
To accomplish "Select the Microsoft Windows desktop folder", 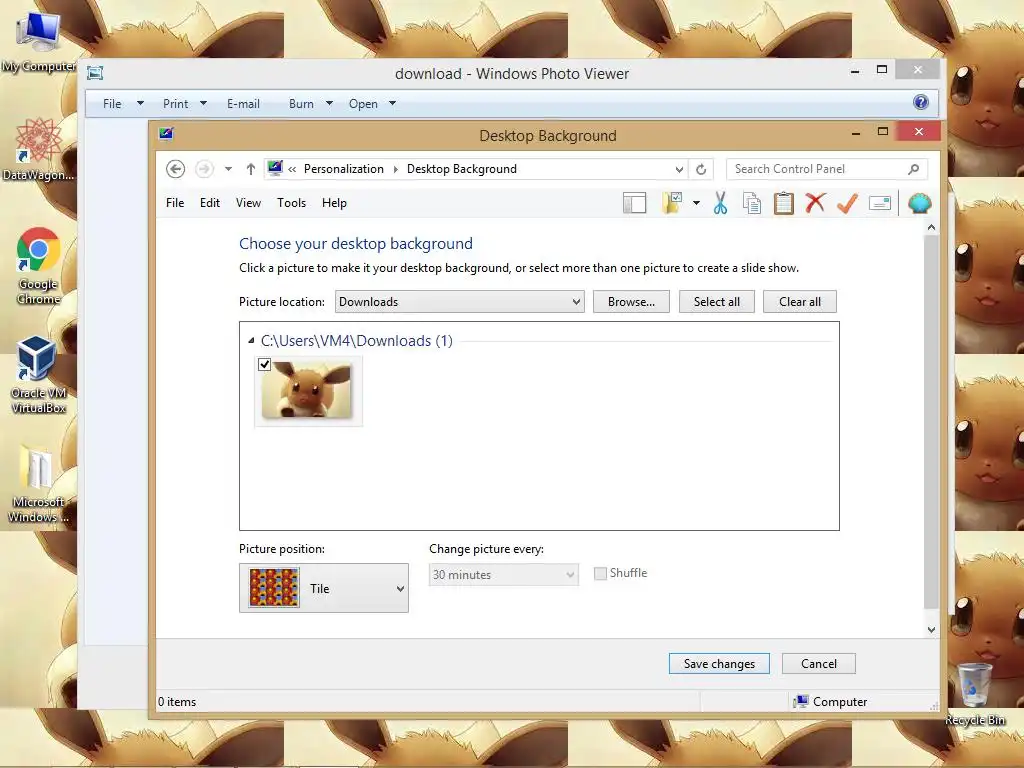I will (x=38, y=483).
